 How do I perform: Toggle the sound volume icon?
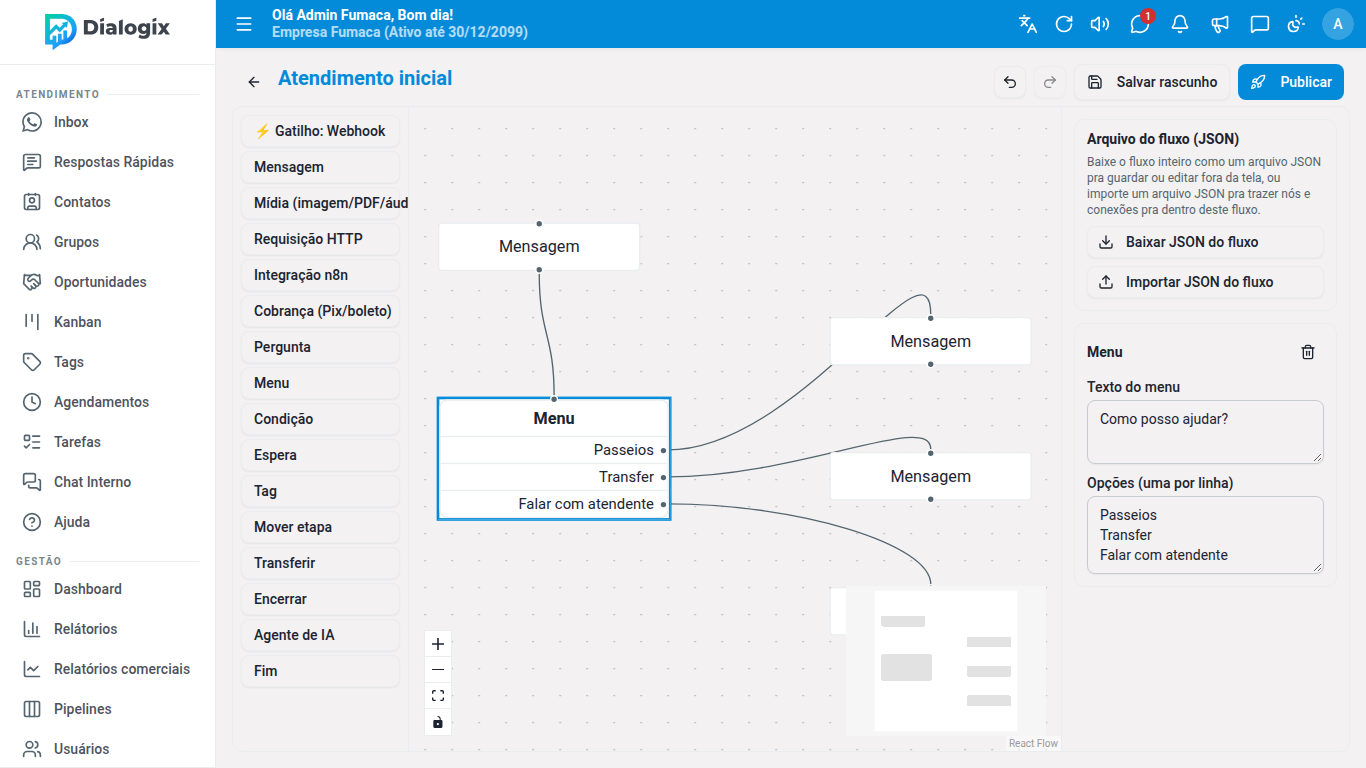(x=1100, y=24)
